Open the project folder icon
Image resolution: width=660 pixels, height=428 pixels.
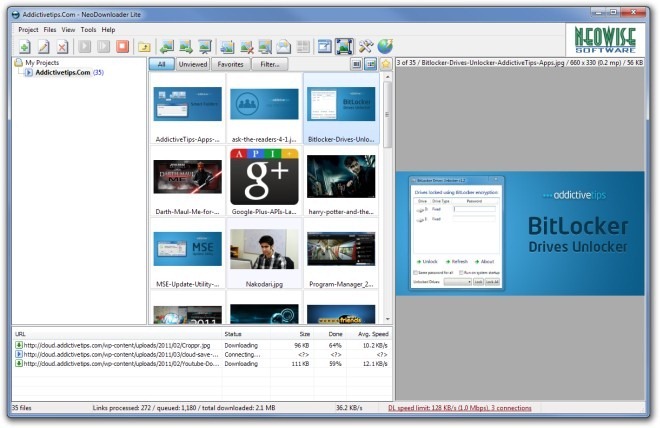click(144, 46)
